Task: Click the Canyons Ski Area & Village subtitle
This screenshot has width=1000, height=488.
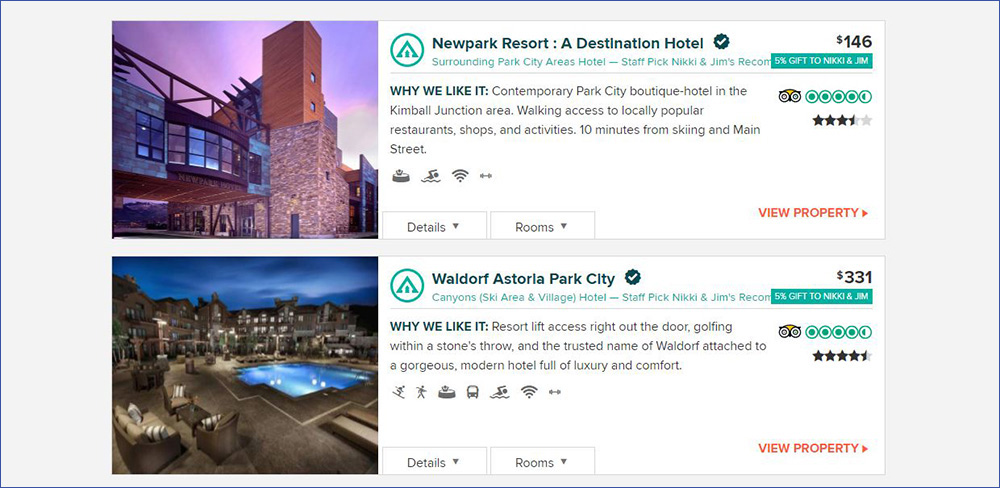Action: click(601, 297)
